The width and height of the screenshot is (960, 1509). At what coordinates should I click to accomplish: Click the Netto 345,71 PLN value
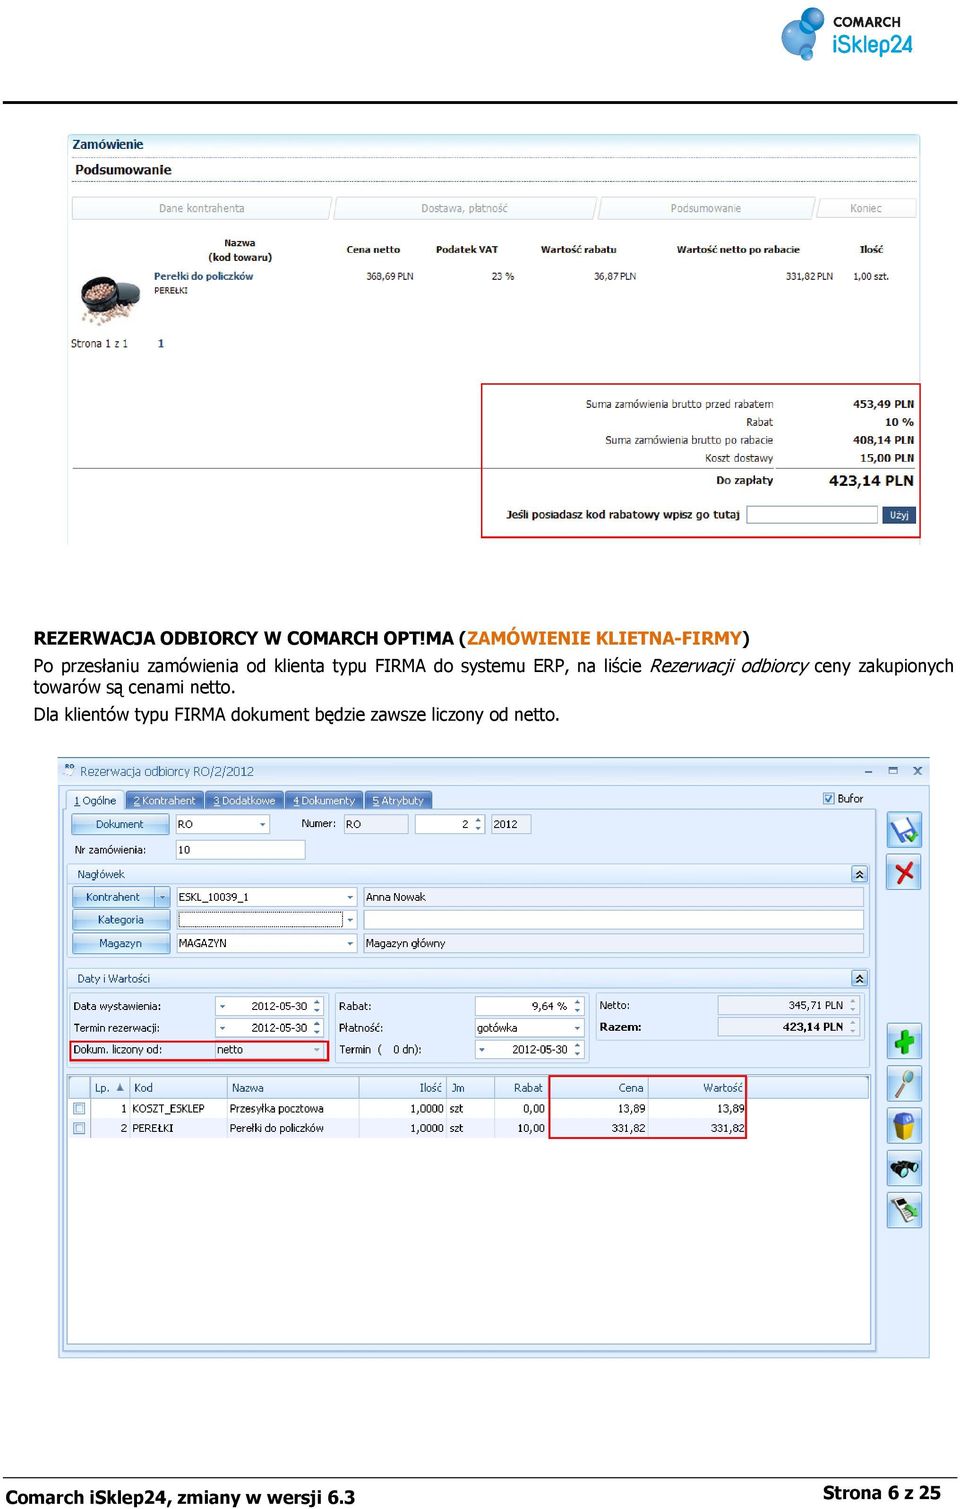788,1005
